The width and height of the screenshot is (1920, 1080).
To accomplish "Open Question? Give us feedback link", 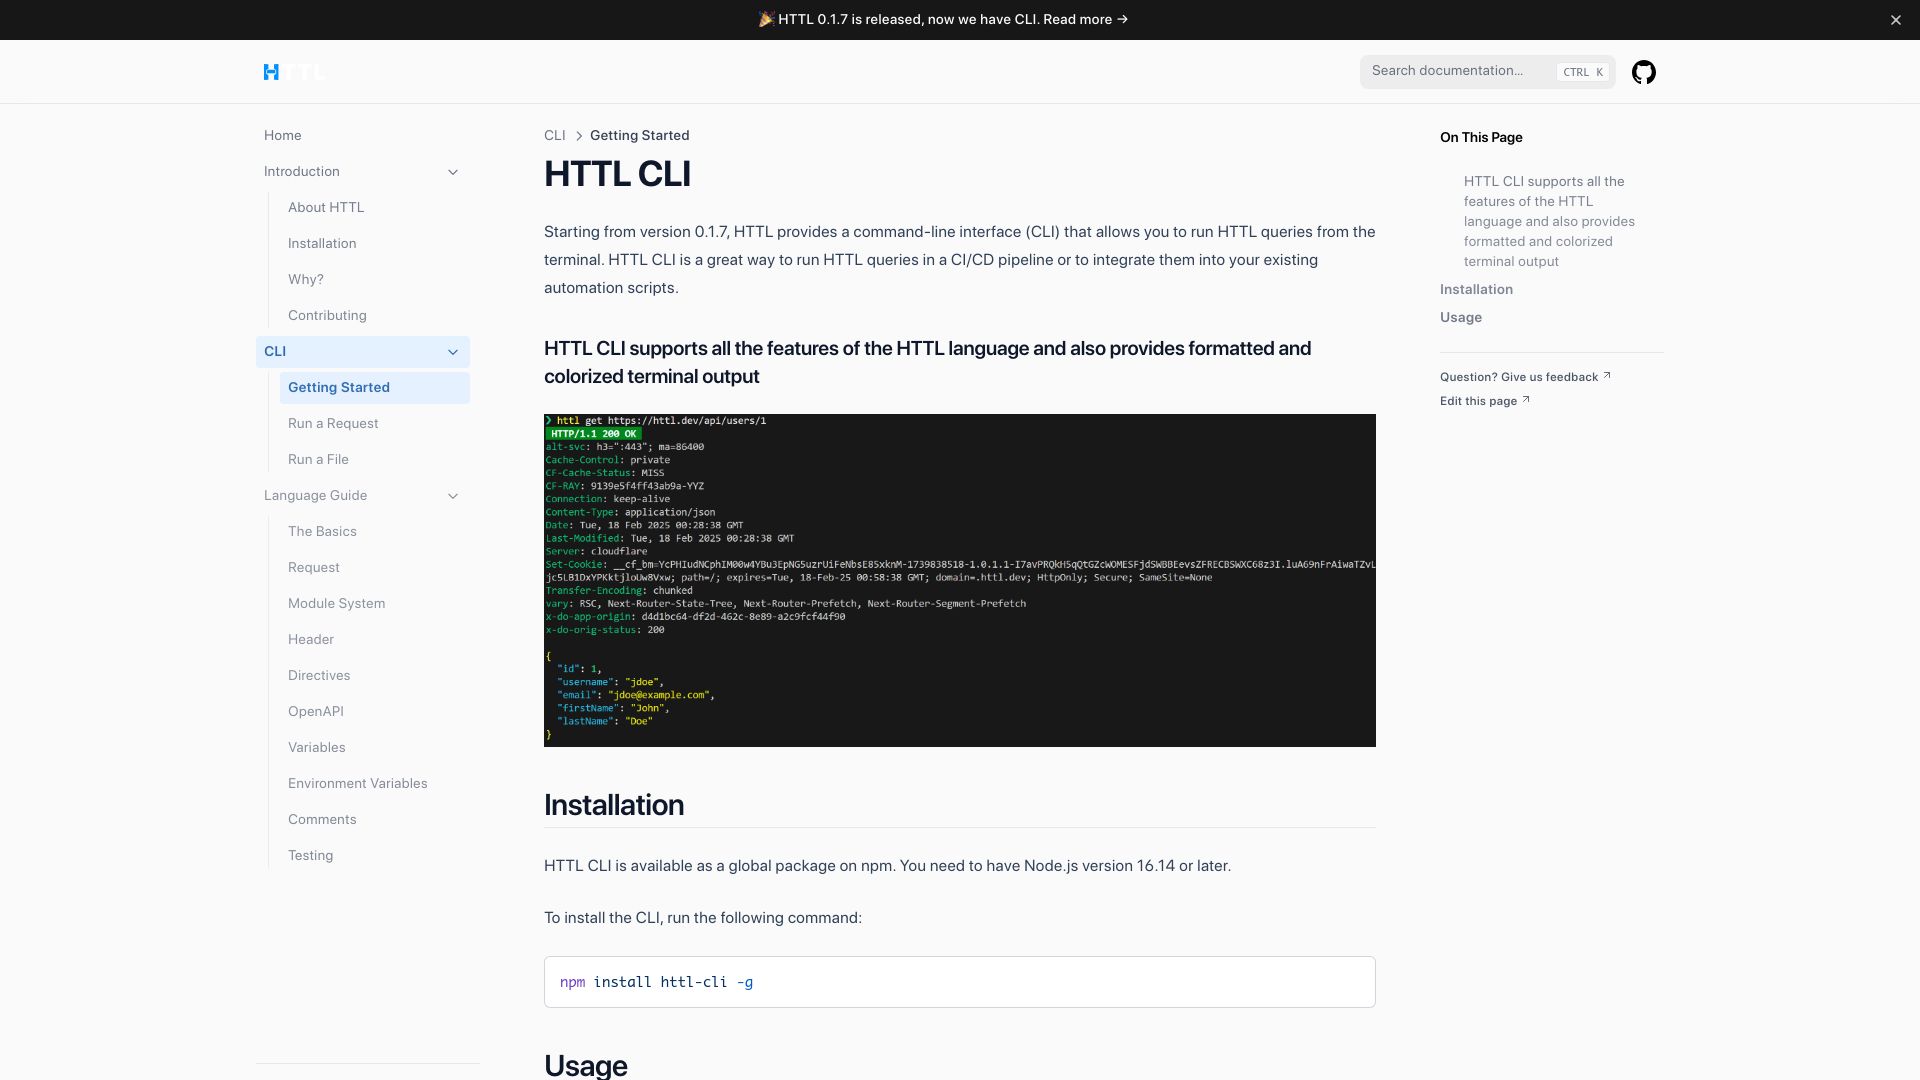I will (1525, 377).
